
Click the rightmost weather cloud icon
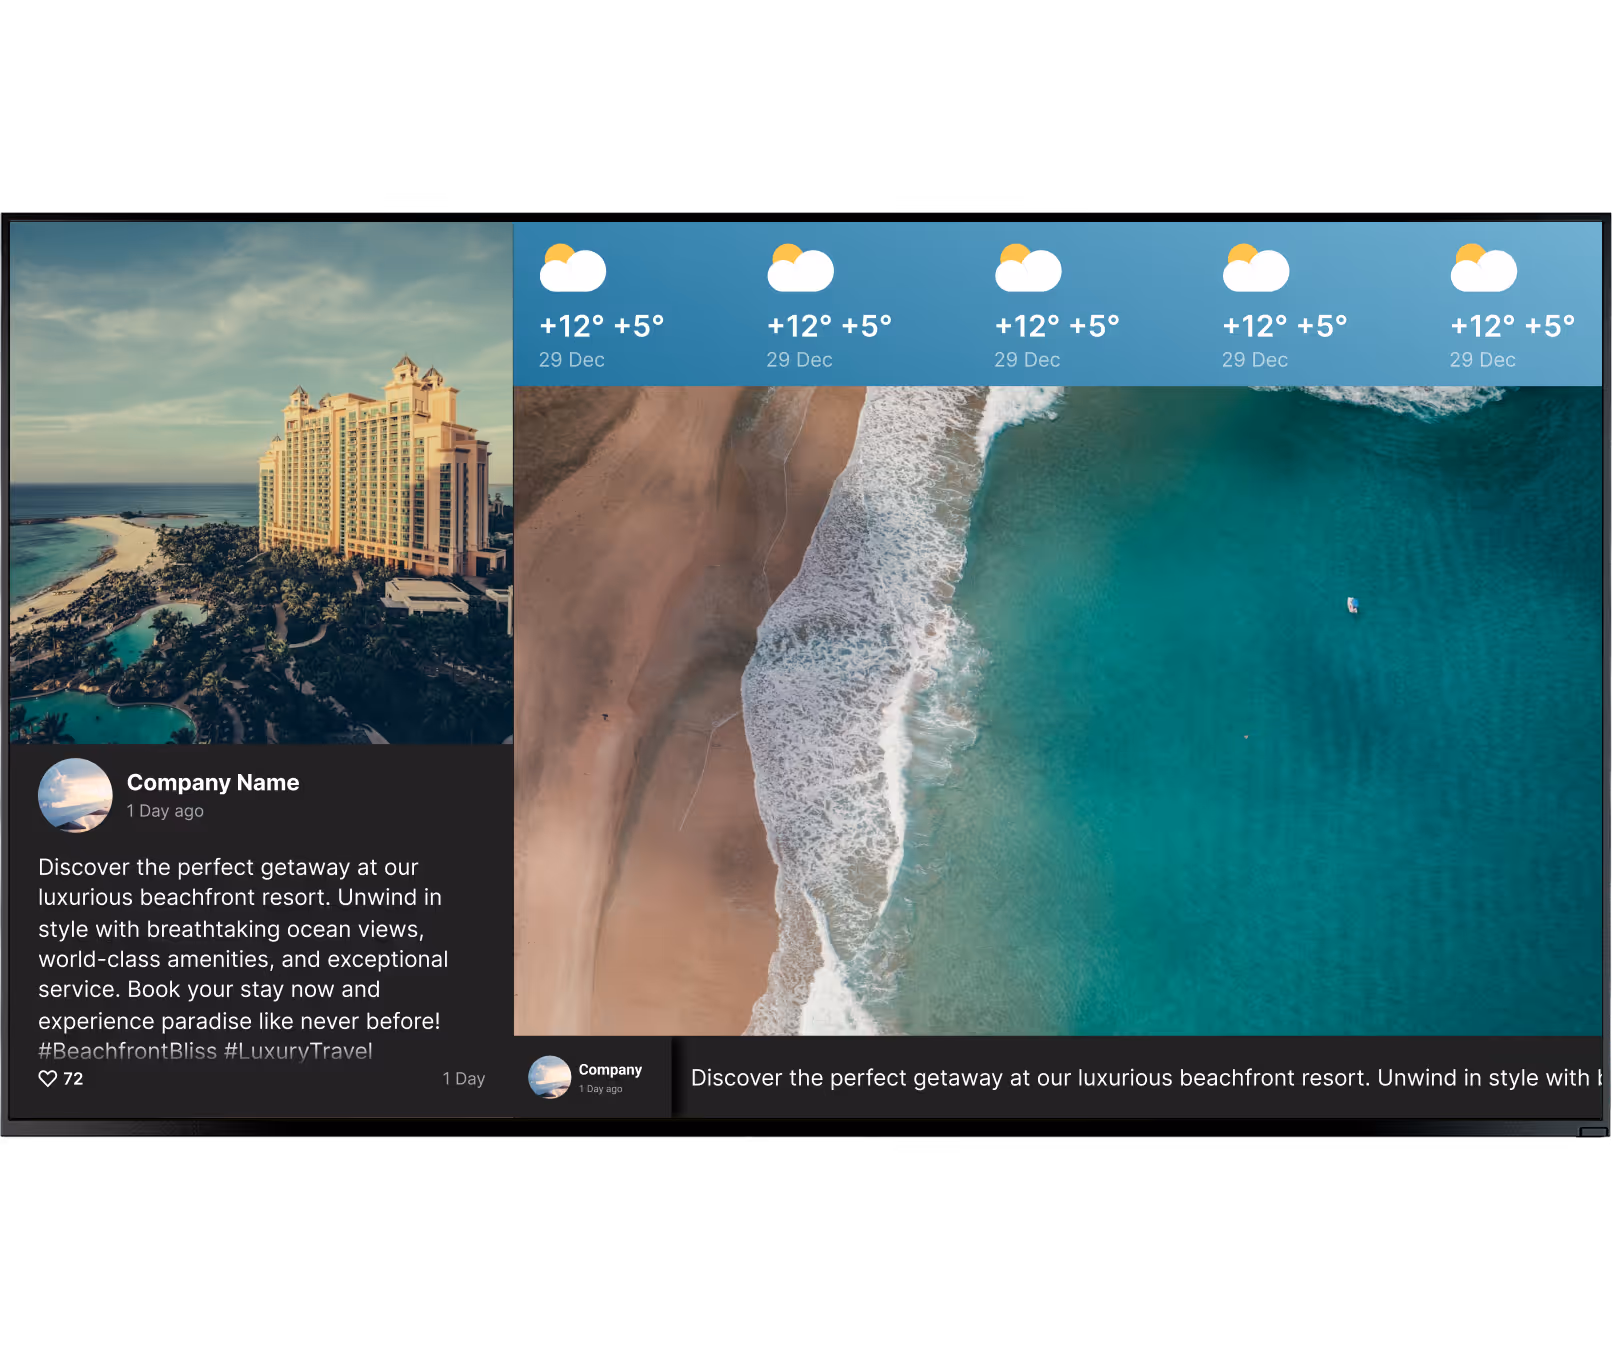pyautogui.click(x=1484, y=267)
